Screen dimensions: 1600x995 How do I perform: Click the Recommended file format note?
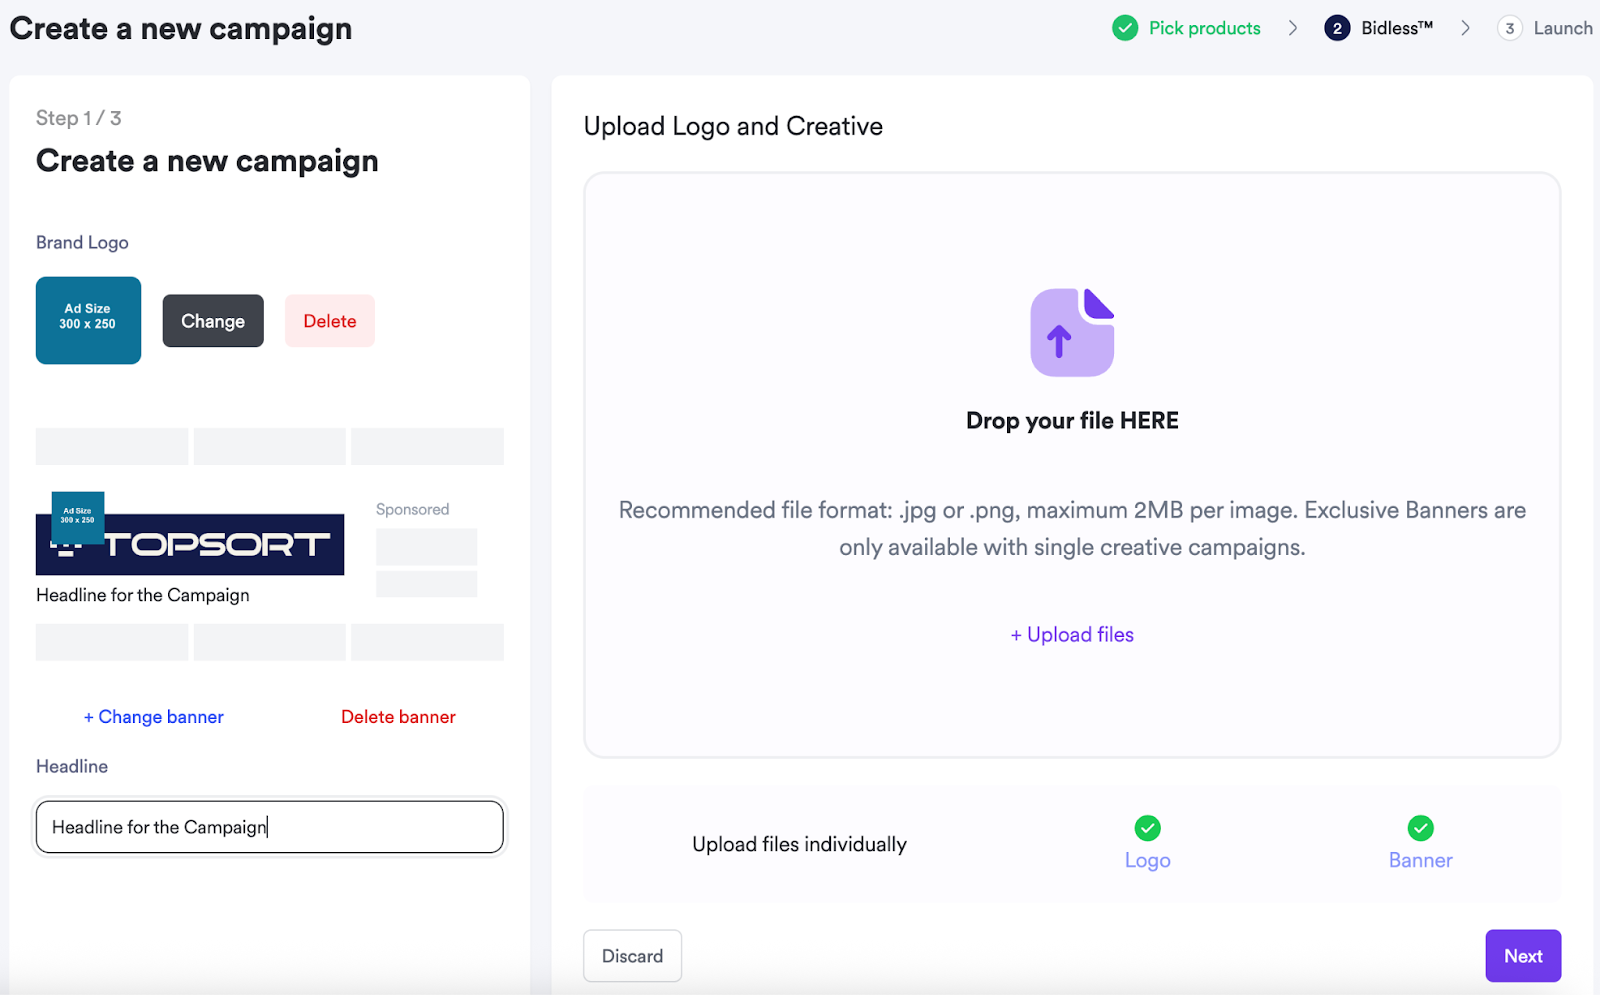pos(1072,528)
